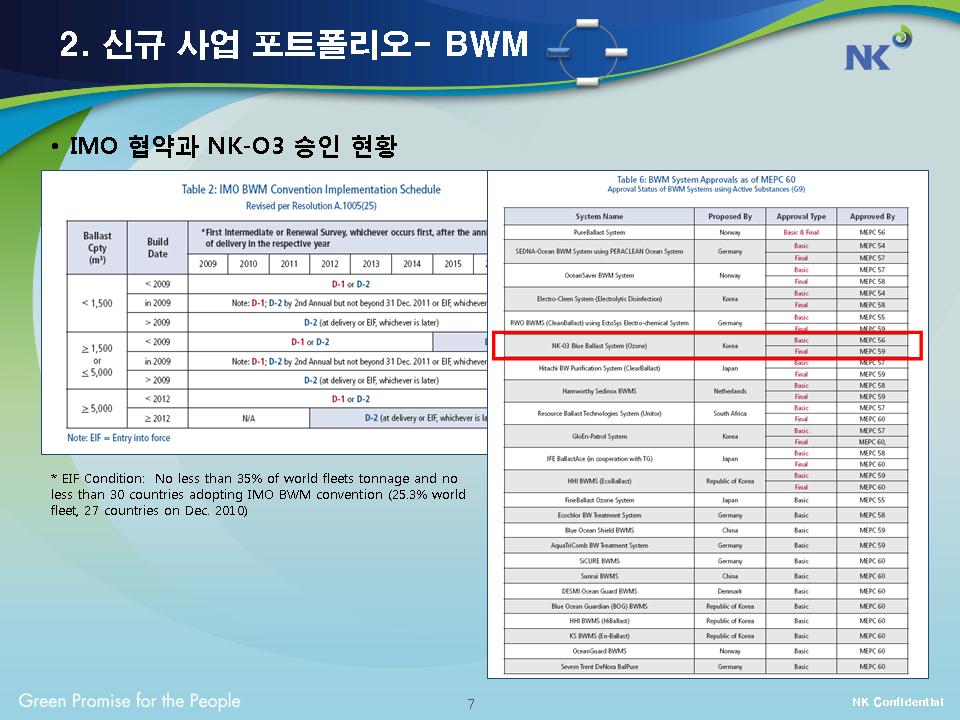Screen dimensions: 960x720
Task: Click the 'HHI BWMS (HiBallast)' row name
Action: 599,621
